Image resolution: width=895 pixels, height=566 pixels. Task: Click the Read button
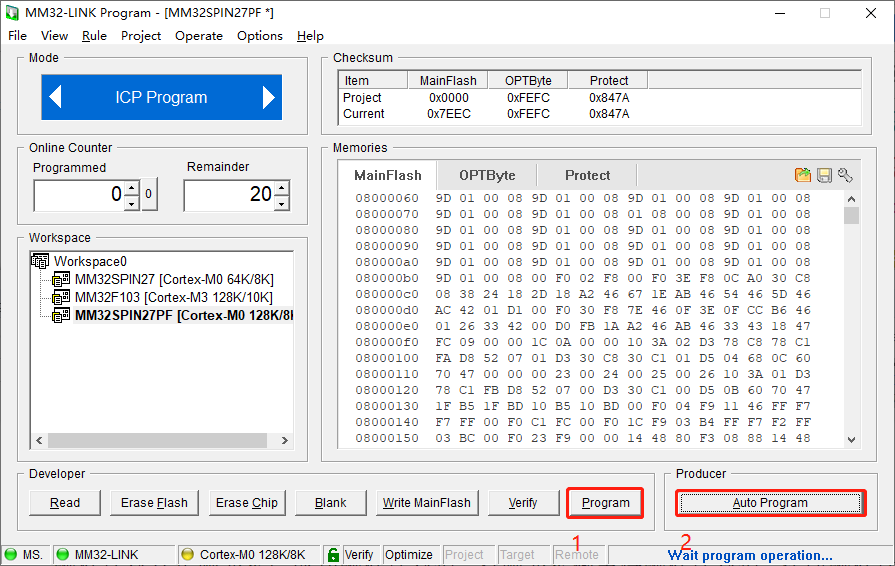pos(64,503)
